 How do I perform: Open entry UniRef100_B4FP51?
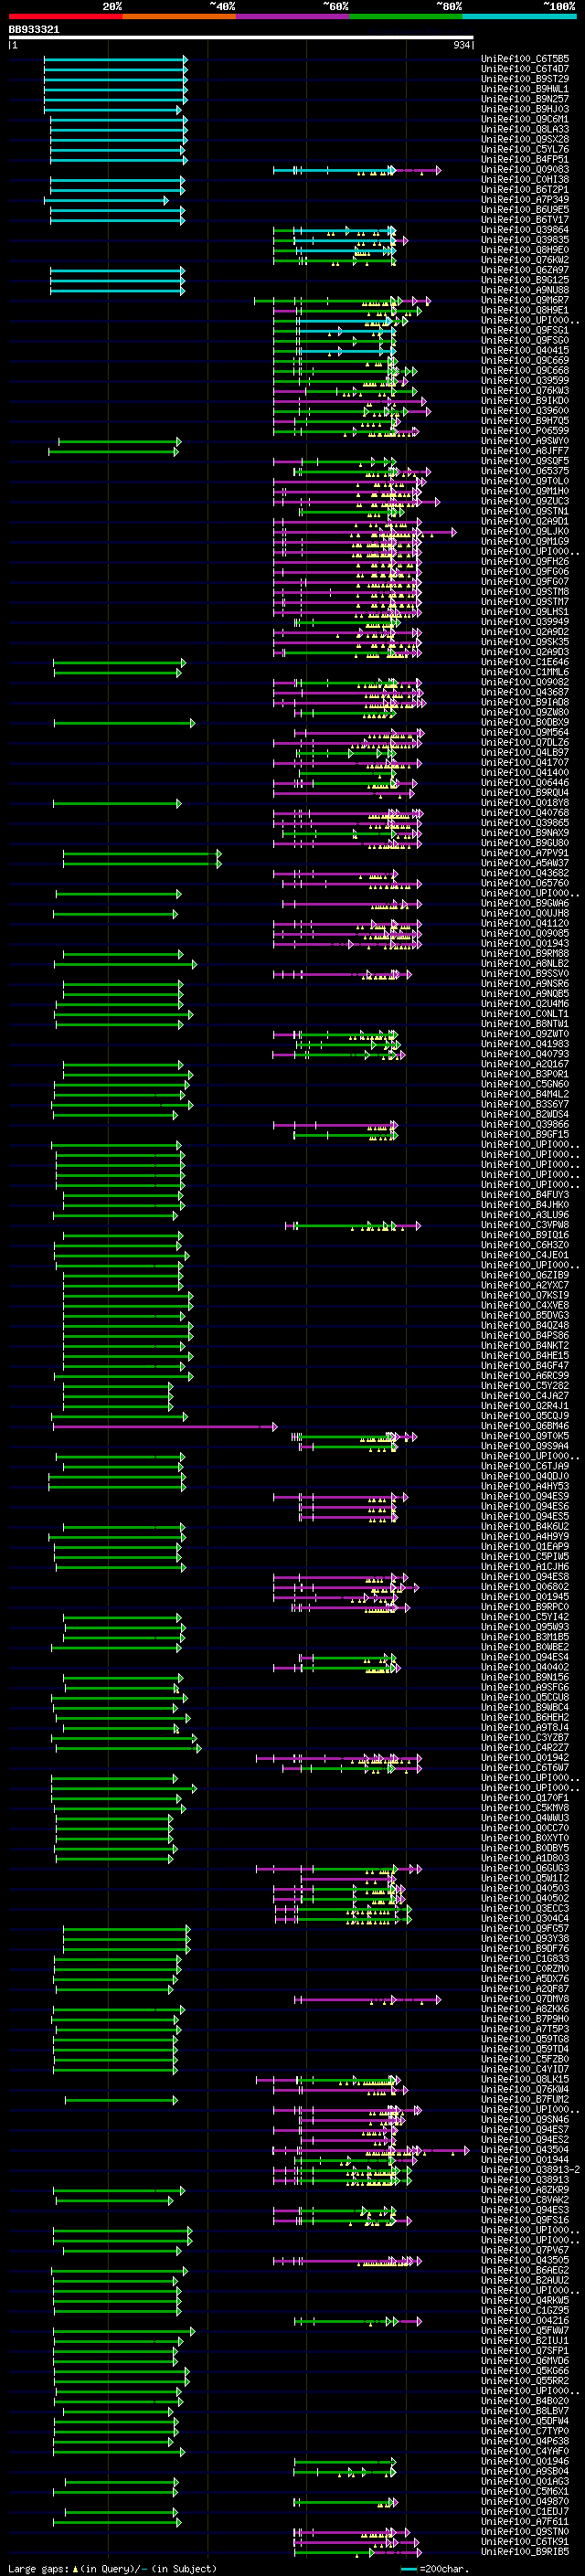click(x=525, y=160)
